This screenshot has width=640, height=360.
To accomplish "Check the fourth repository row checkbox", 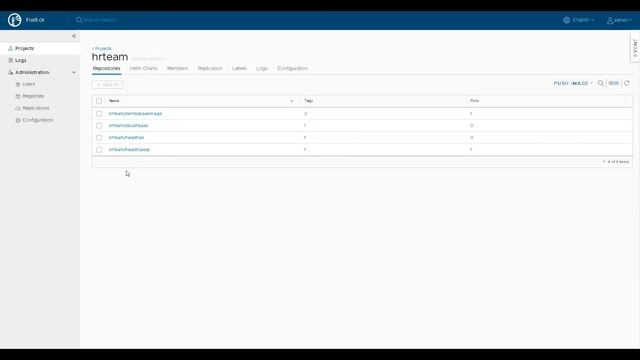I will point(99,150).
